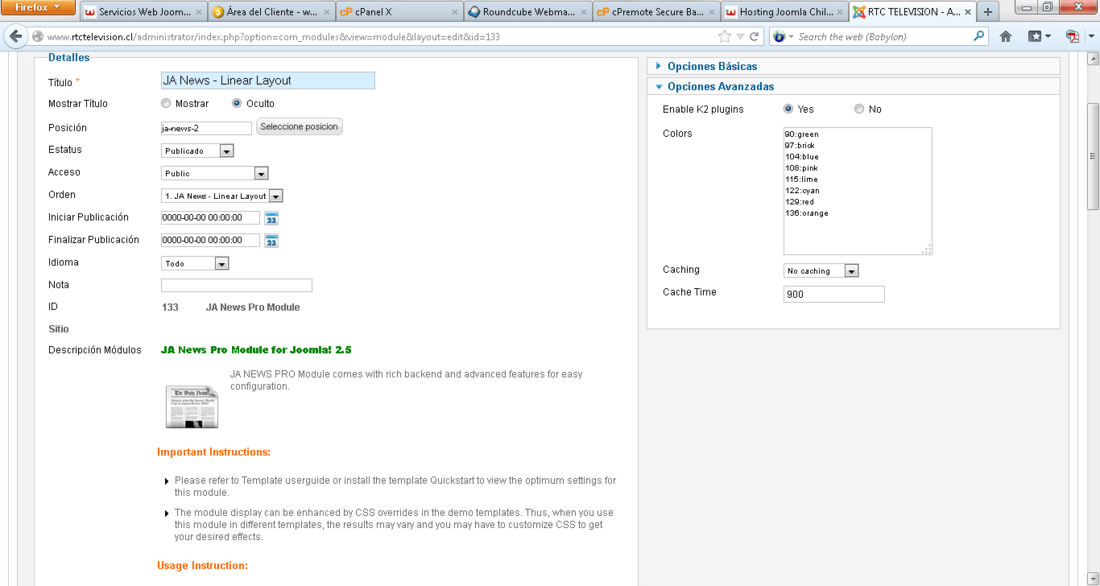Open the Orden dropdown
1100x586 pixels.
tap(222, 196)
